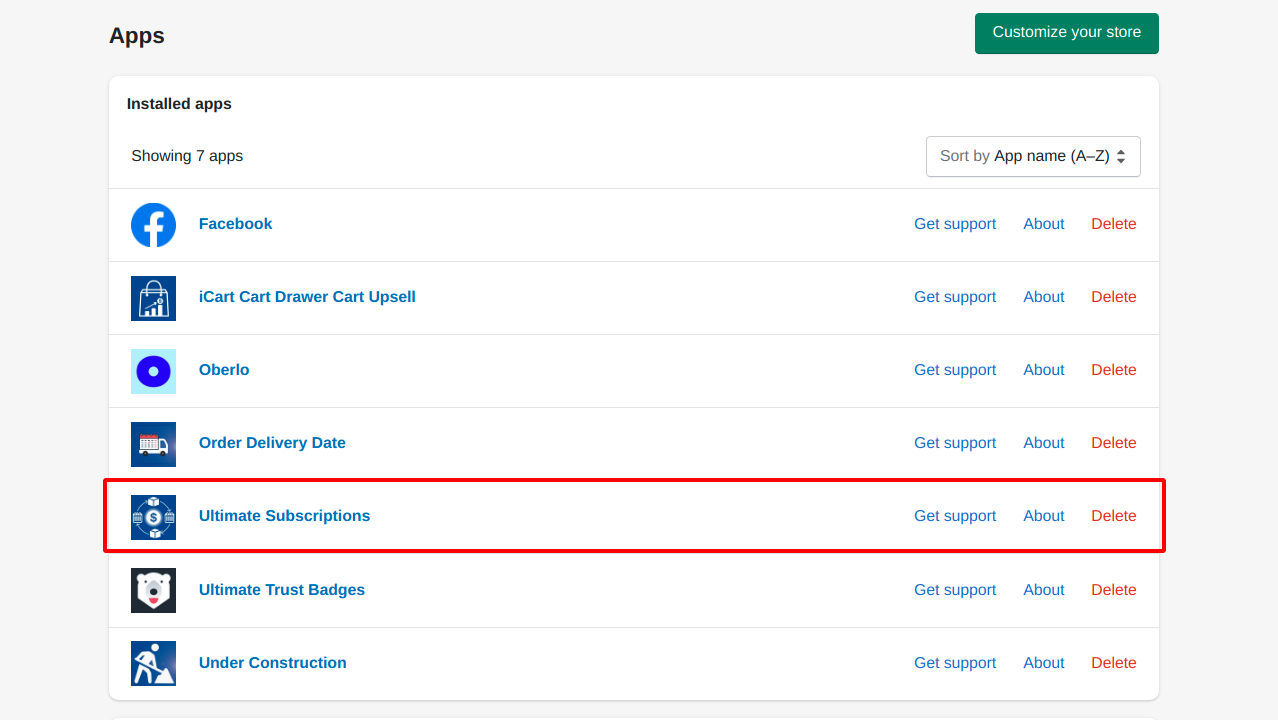
Task: Click the Apps page heading
Action: point(137,36)
